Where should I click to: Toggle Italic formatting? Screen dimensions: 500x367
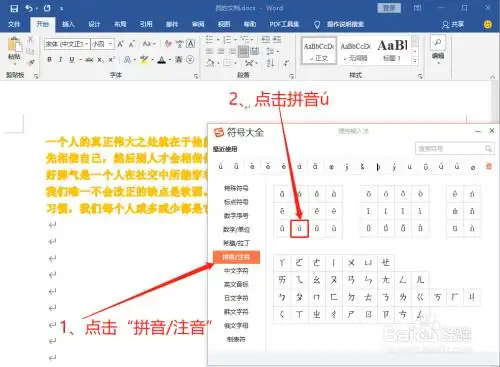click(x=60, y=60)
